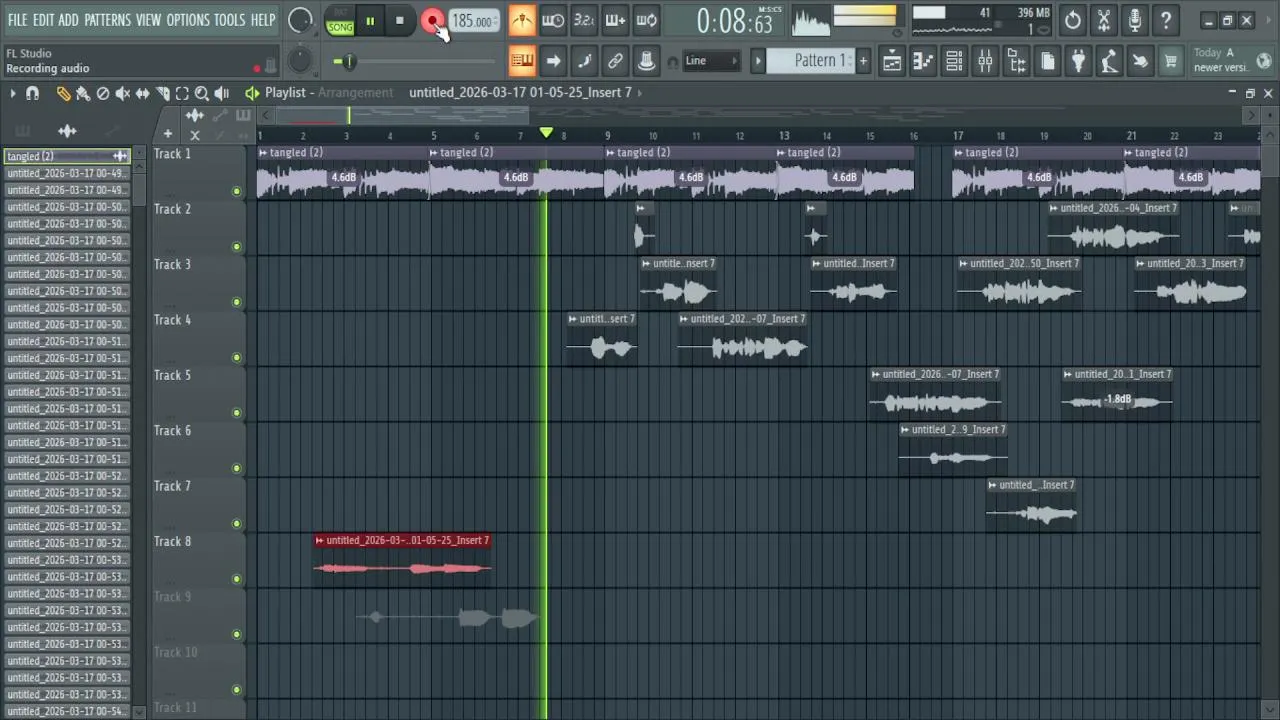
Task: Click the arrow left of Pattern 1
Action: pos(758,61)
